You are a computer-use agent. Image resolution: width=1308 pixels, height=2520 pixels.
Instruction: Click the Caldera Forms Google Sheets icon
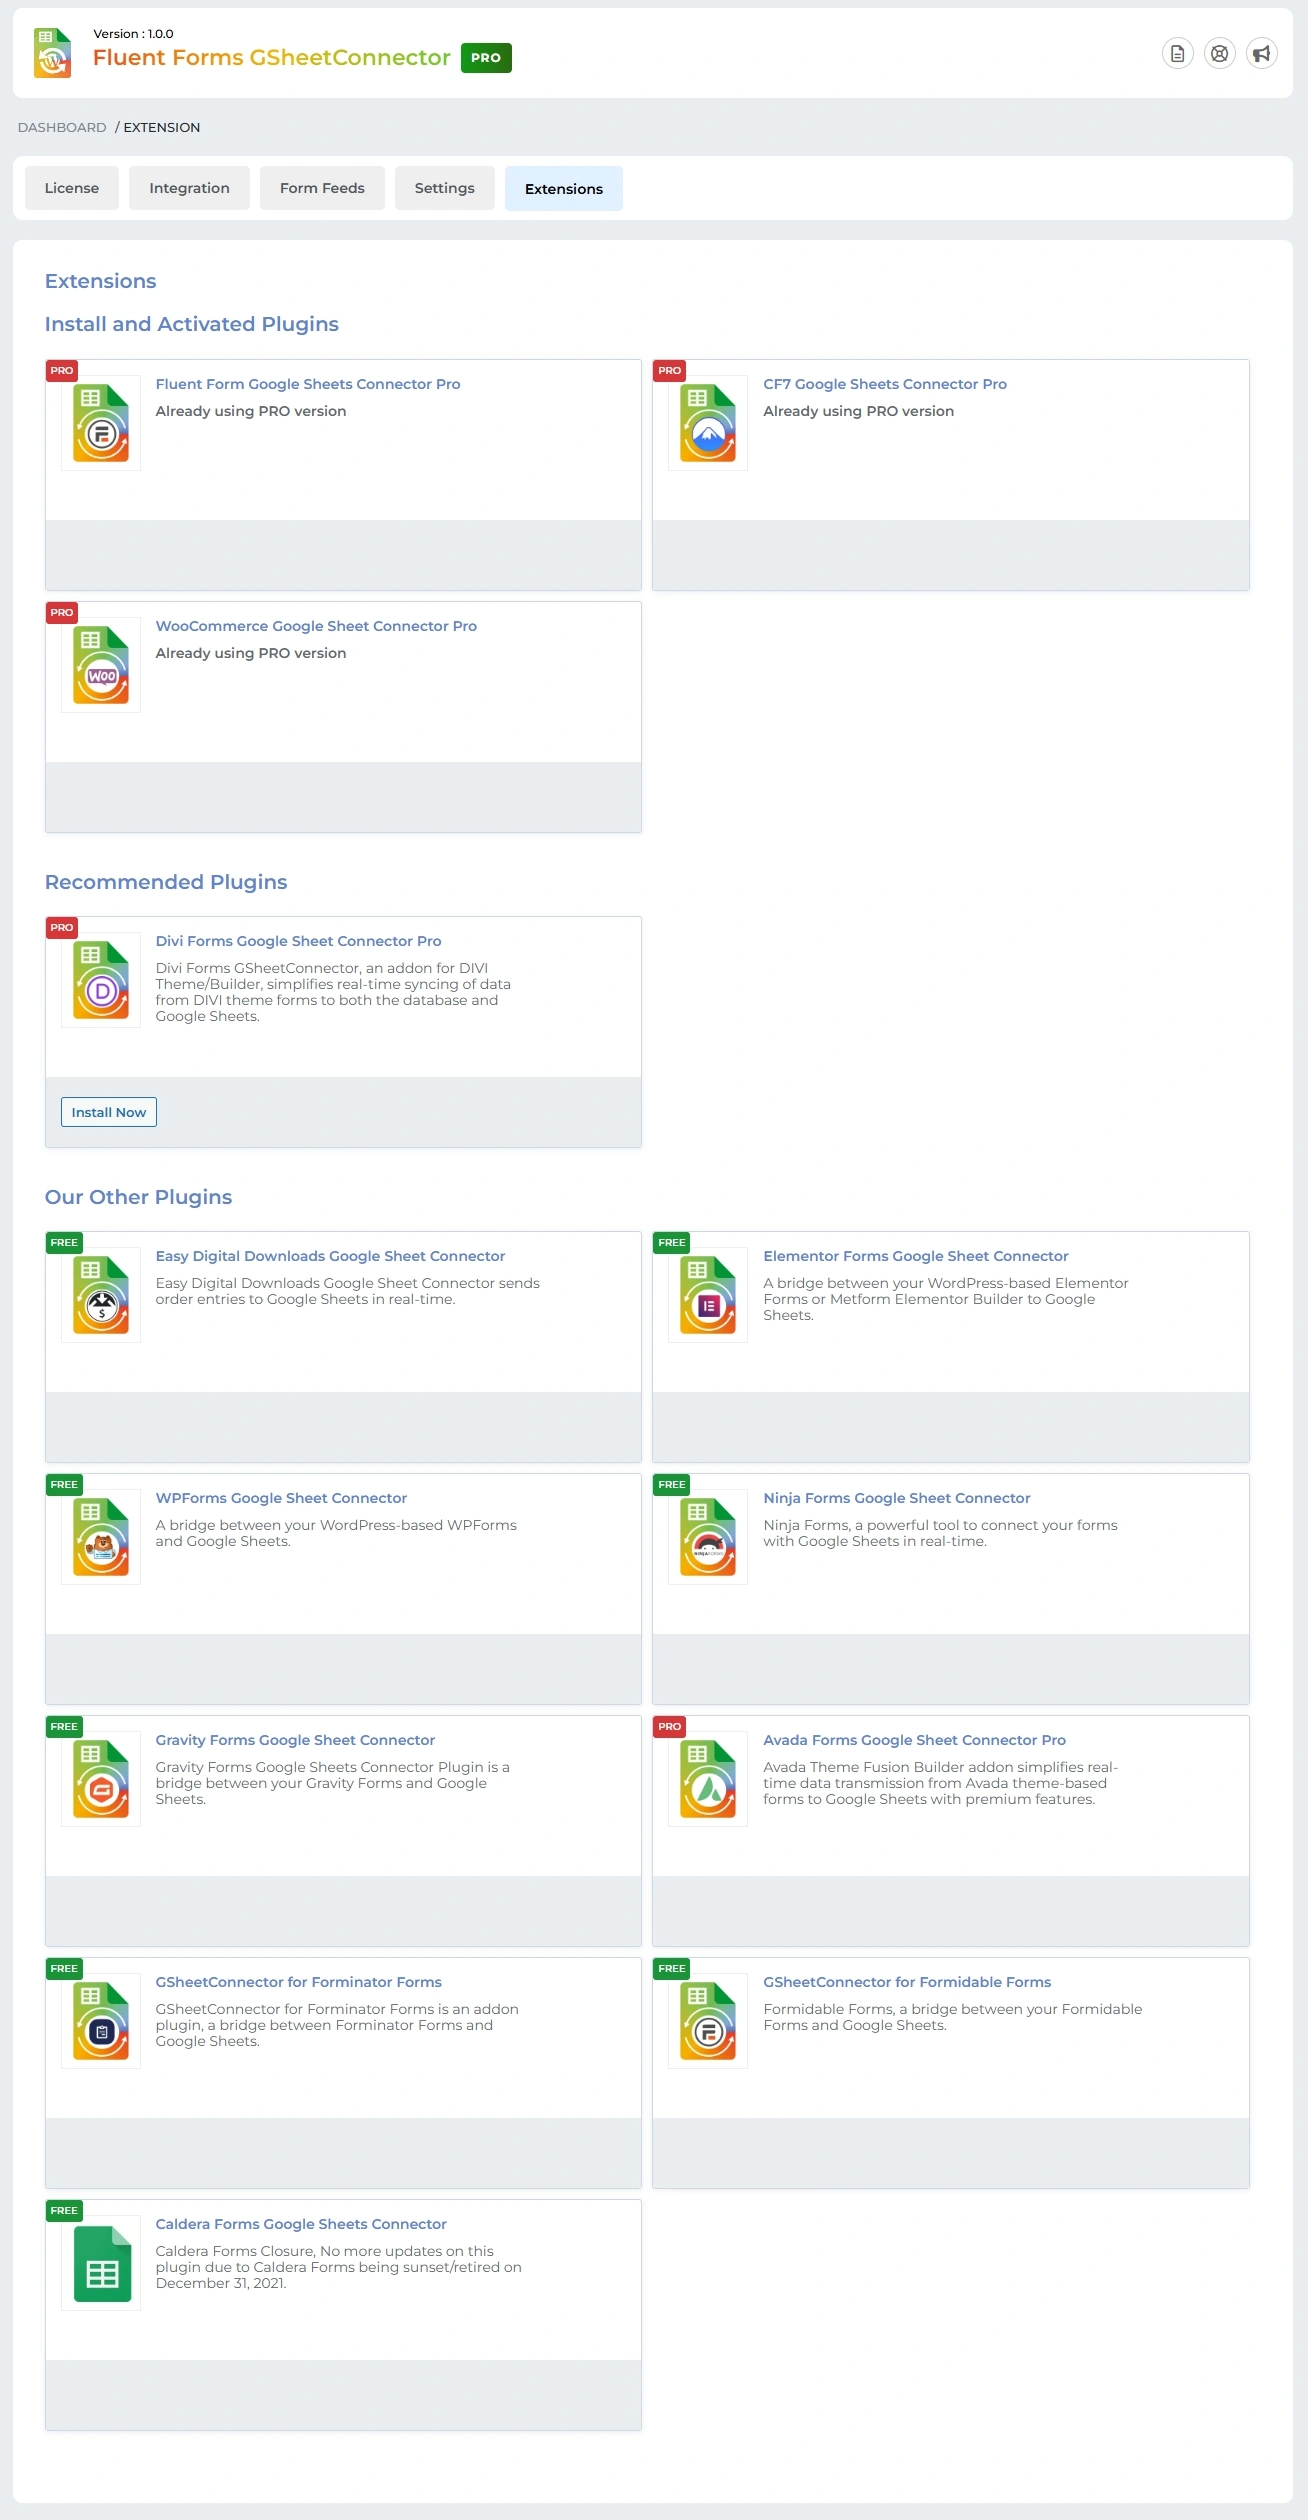101,2263
